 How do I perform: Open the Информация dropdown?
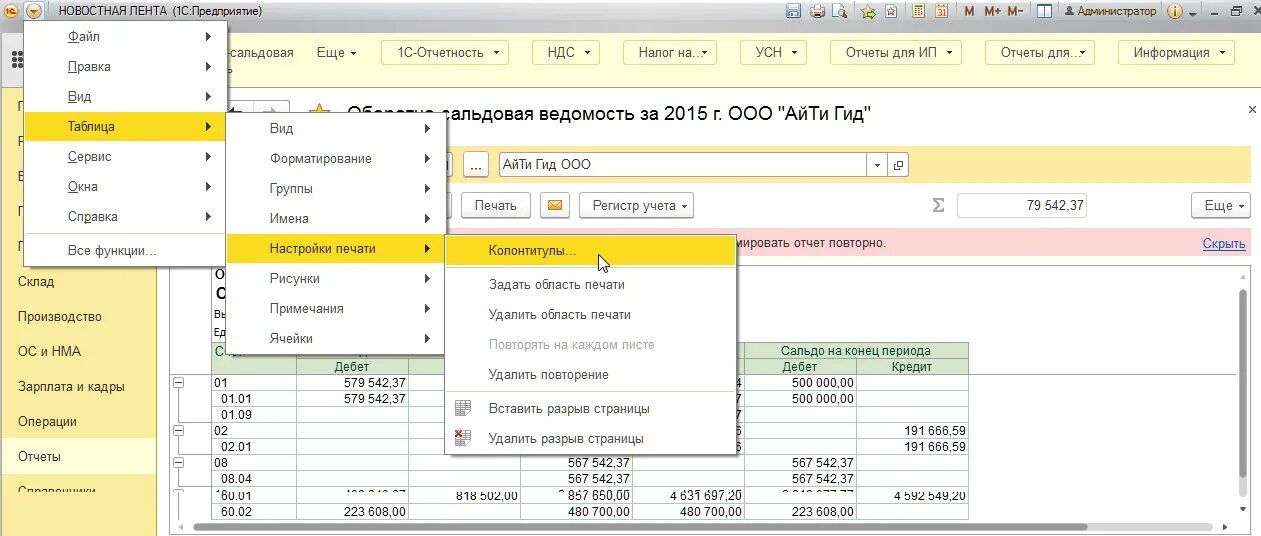1178,53
